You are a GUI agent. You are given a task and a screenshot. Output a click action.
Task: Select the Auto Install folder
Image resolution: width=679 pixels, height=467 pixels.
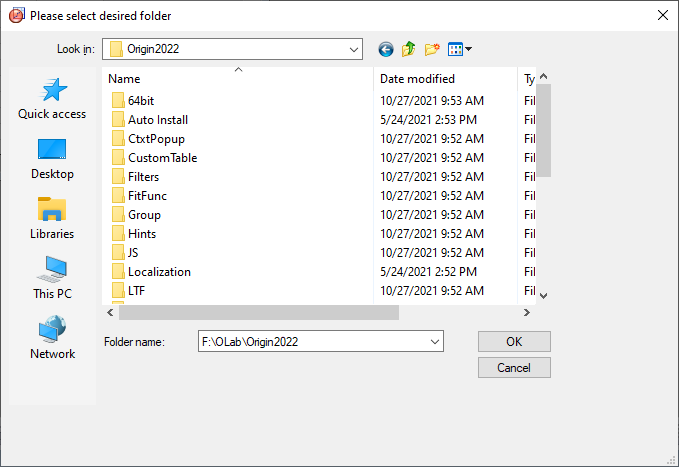coord(157,120)
